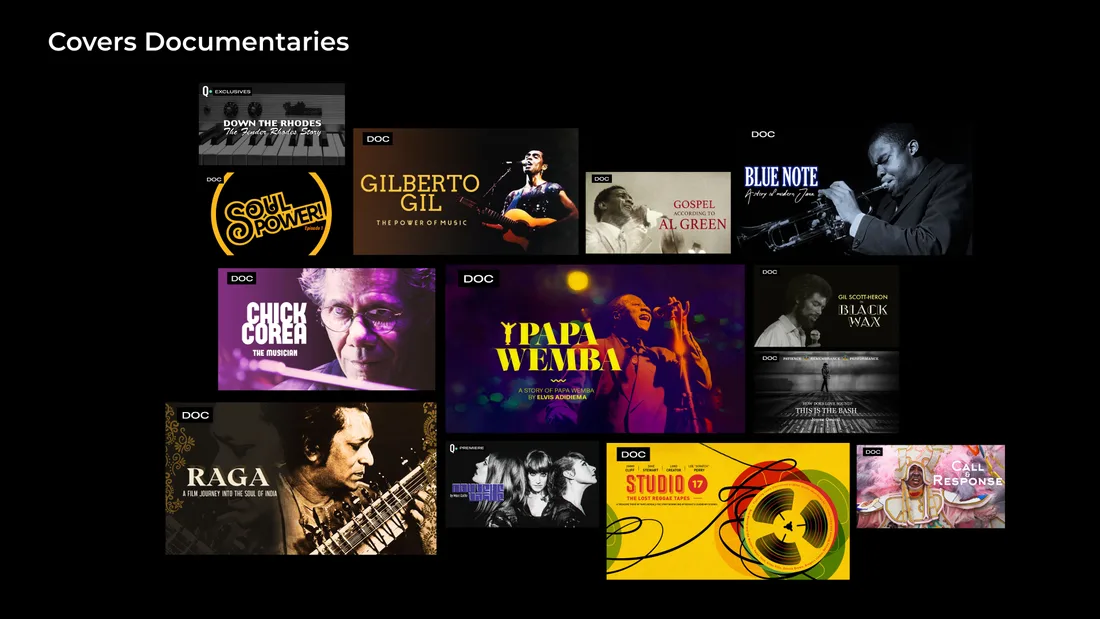The image size is (1100, 619).
Task: Click the DOC badge on Studio 17 cover
Action: (633, 455)
